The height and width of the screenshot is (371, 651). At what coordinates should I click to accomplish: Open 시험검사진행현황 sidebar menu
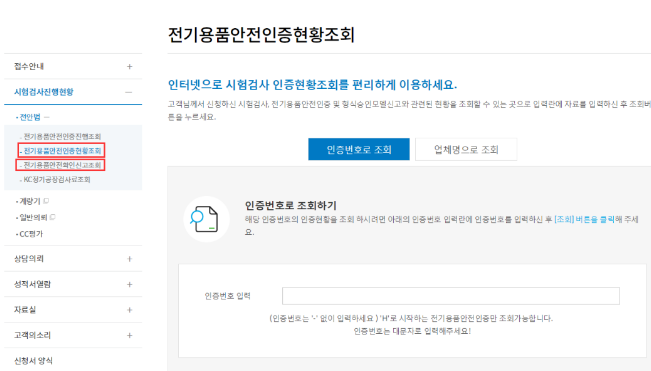pos(44,92)
